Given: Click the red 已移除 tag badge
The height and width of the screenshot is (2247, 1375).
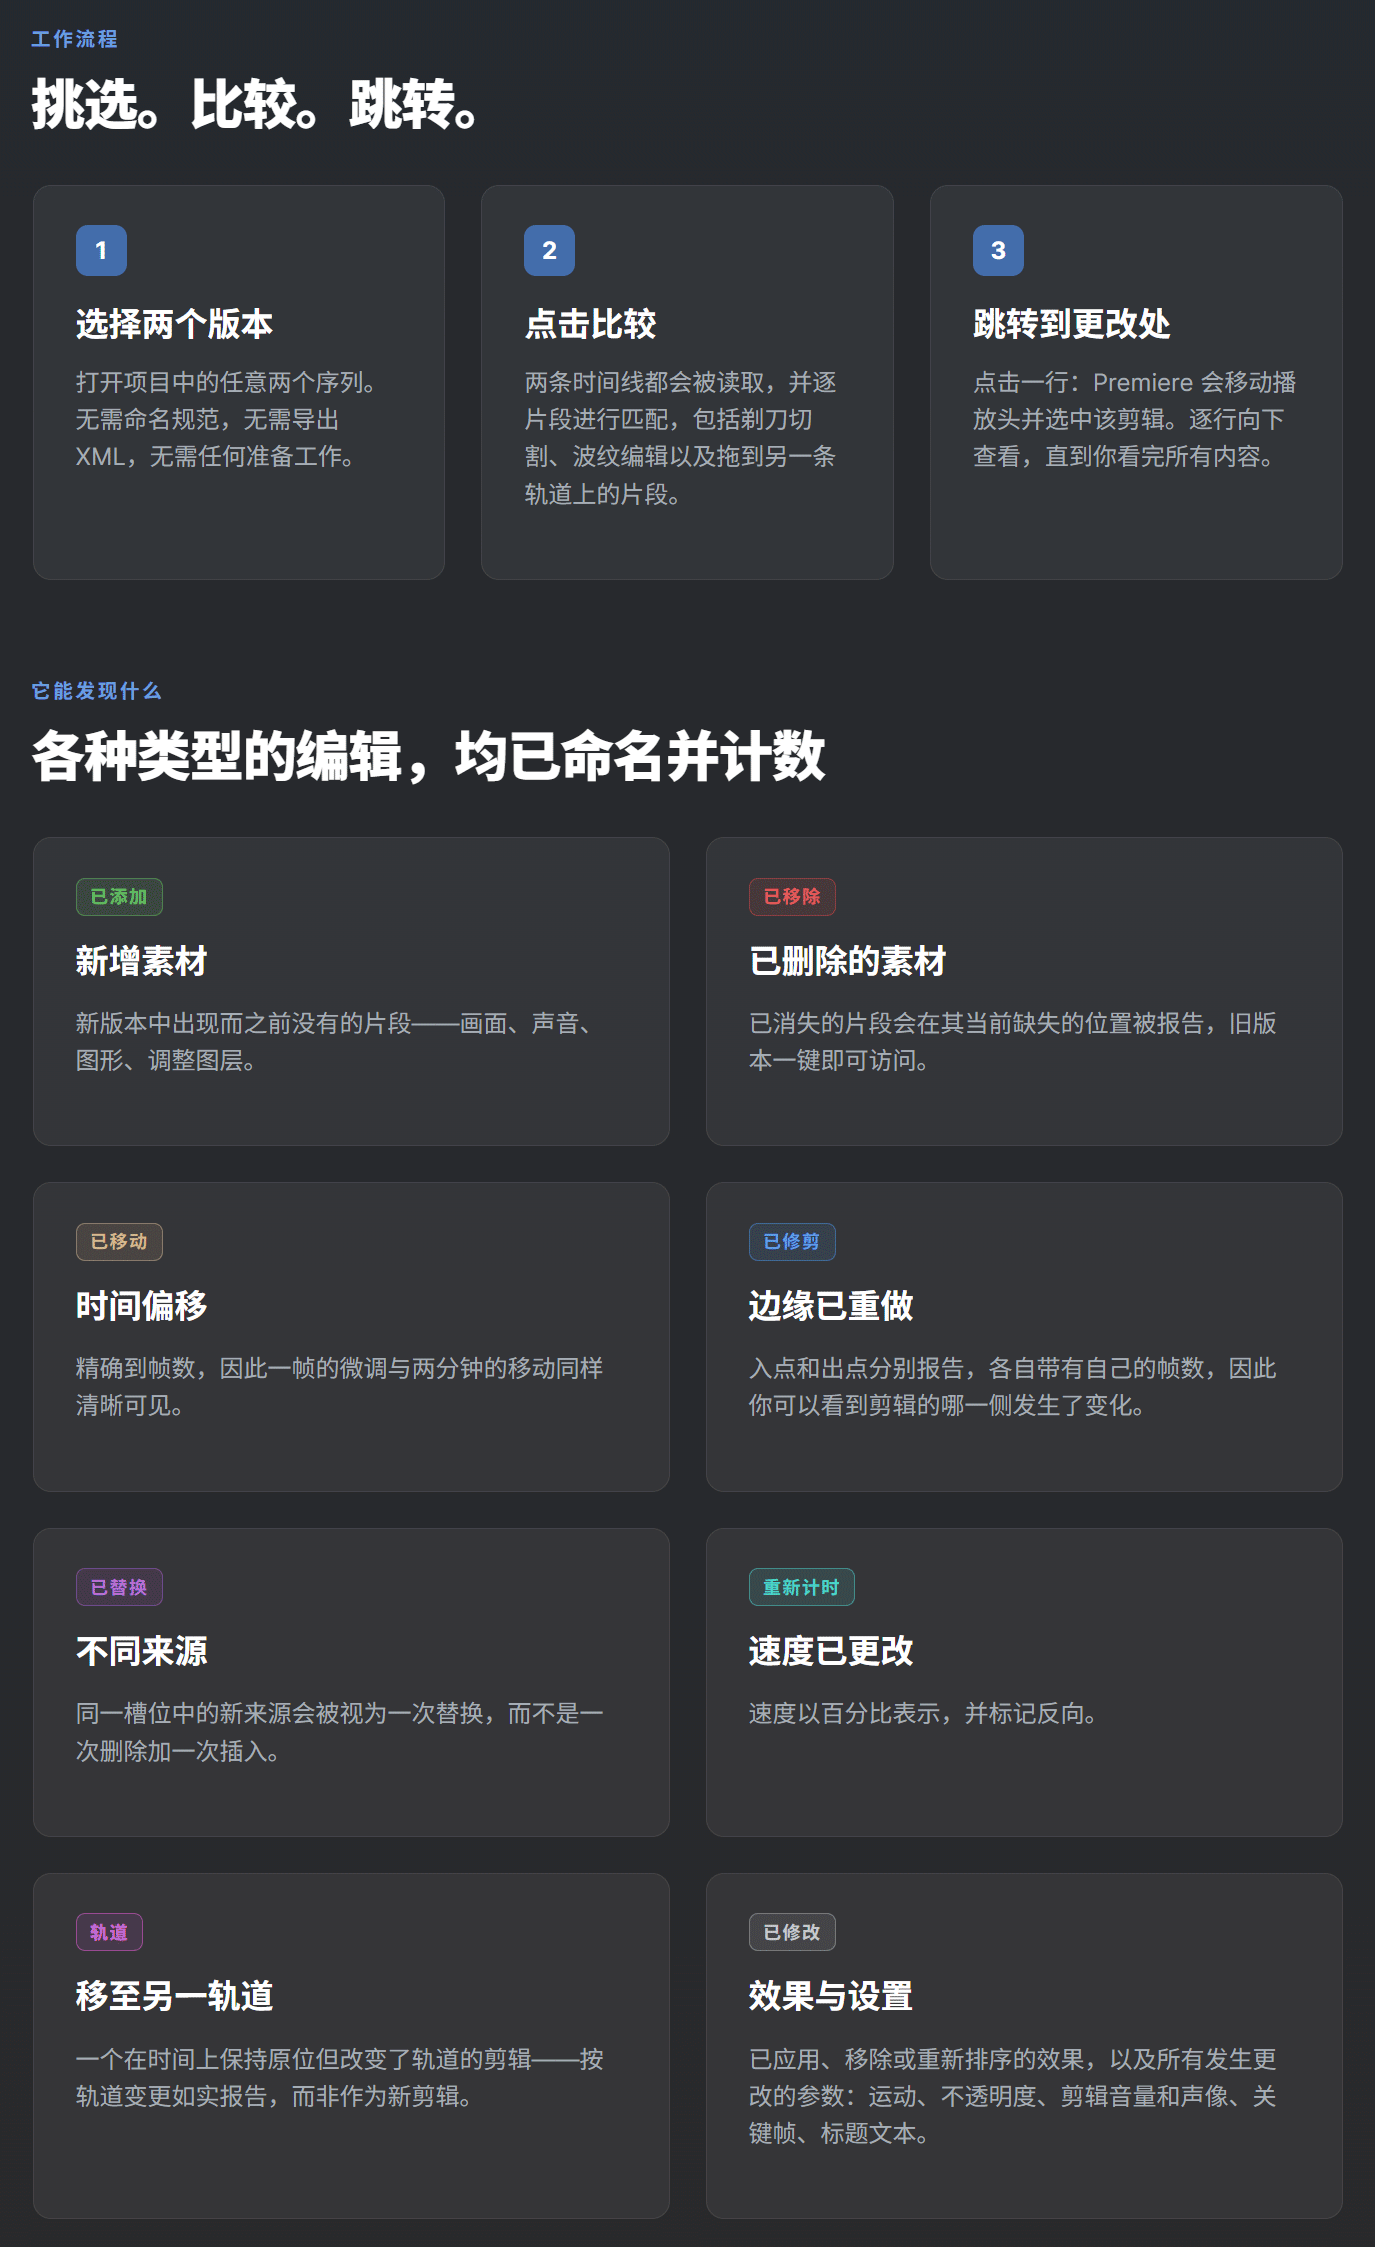Looking at the screenshot, I should [792, 897].
